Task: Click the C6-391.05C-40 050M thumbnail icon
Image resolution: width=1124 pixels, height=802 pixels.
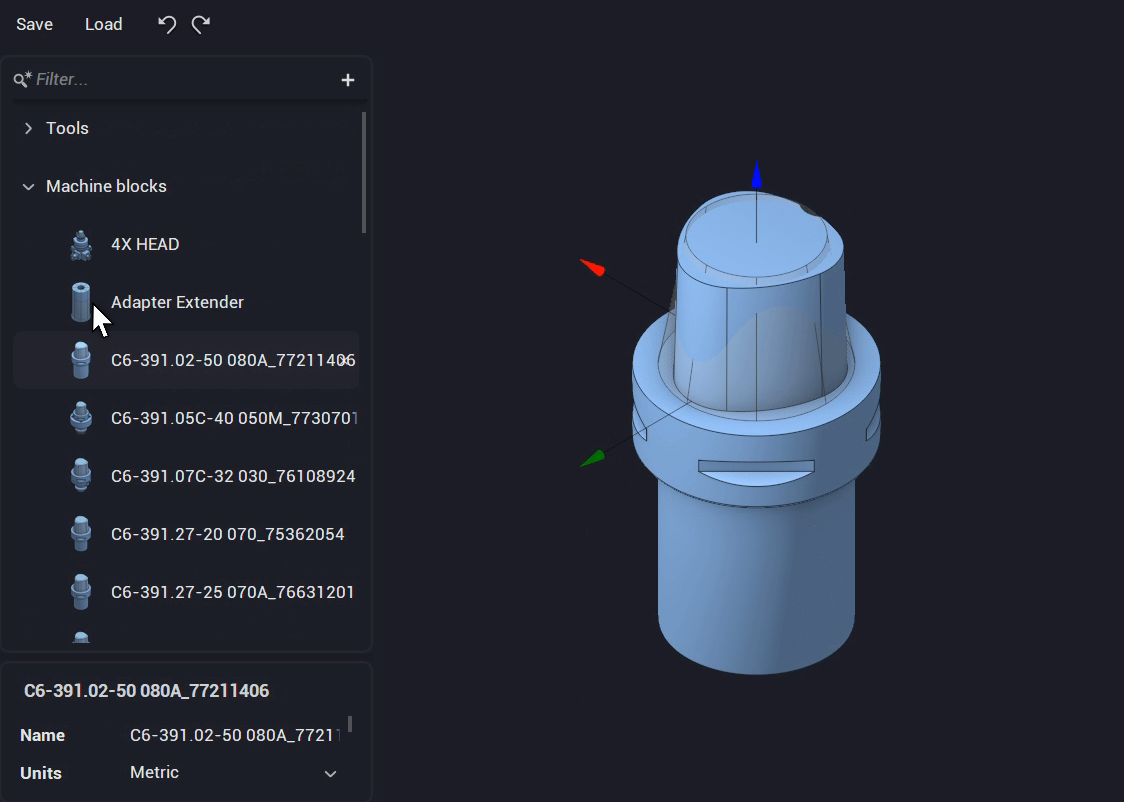Action: tap(81, 419)
